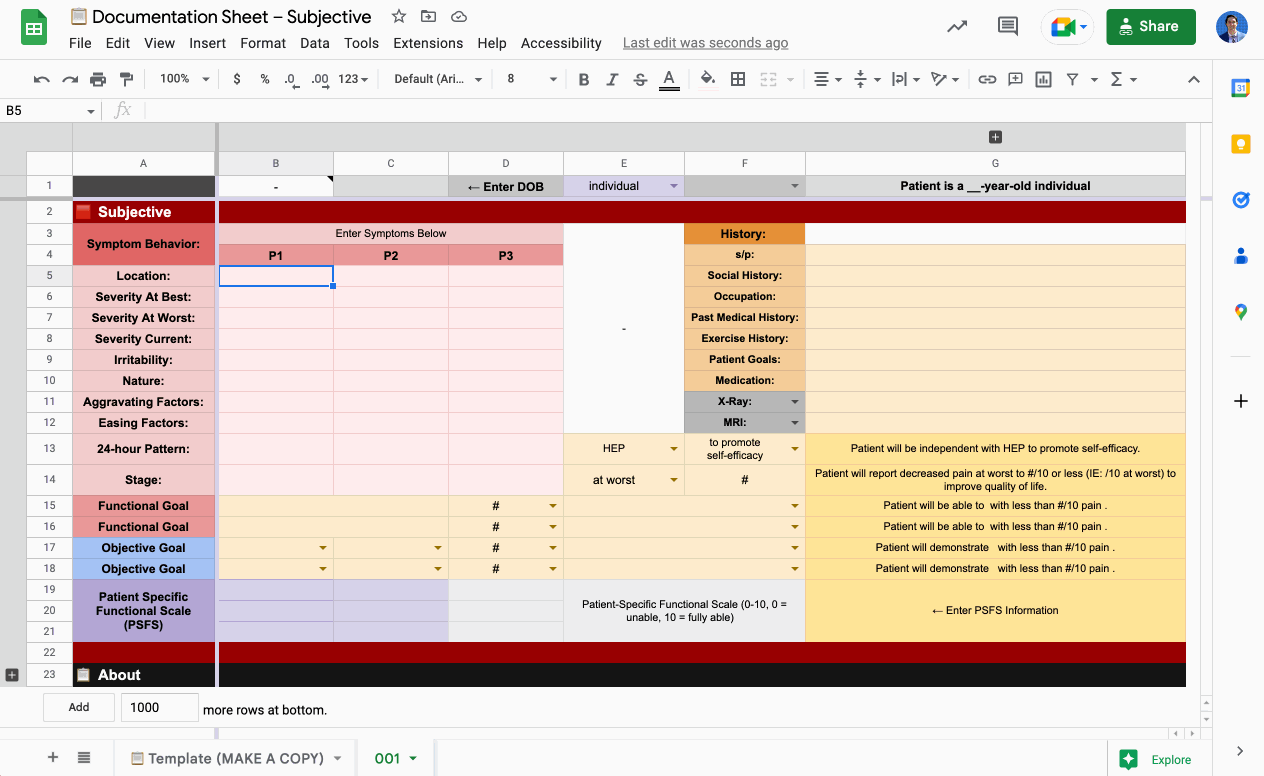1264x776 pixels.
Task: Open the Accessibility menu
Action: point(561,43)
